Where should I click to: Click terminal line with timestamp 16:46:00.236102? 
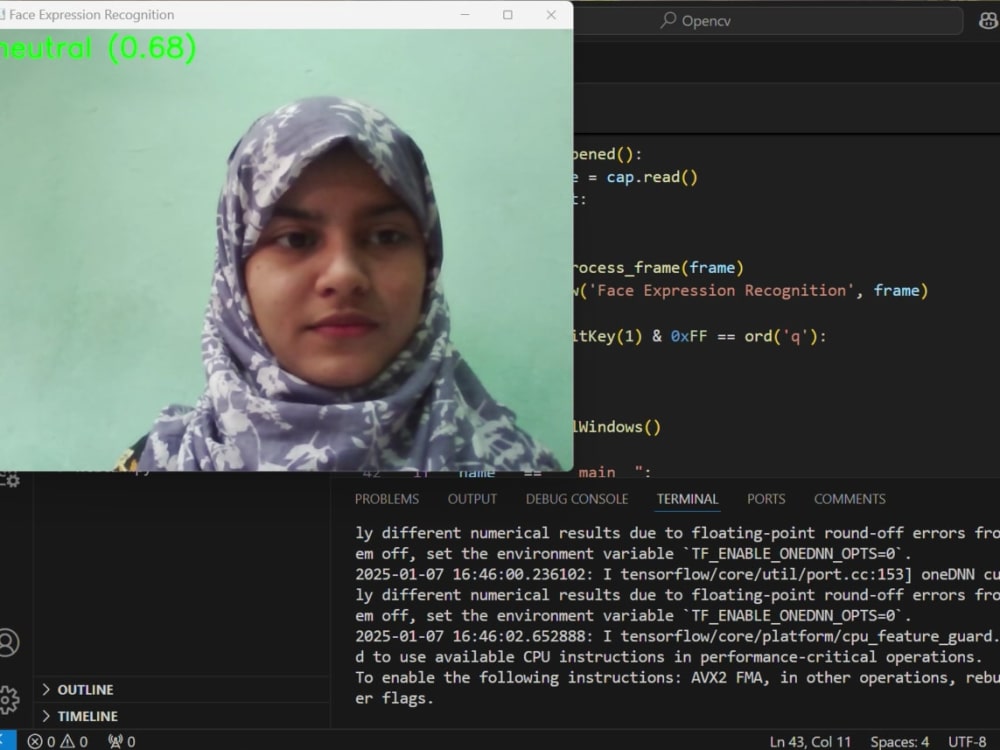pyautogui.click(x=677, y=574)
